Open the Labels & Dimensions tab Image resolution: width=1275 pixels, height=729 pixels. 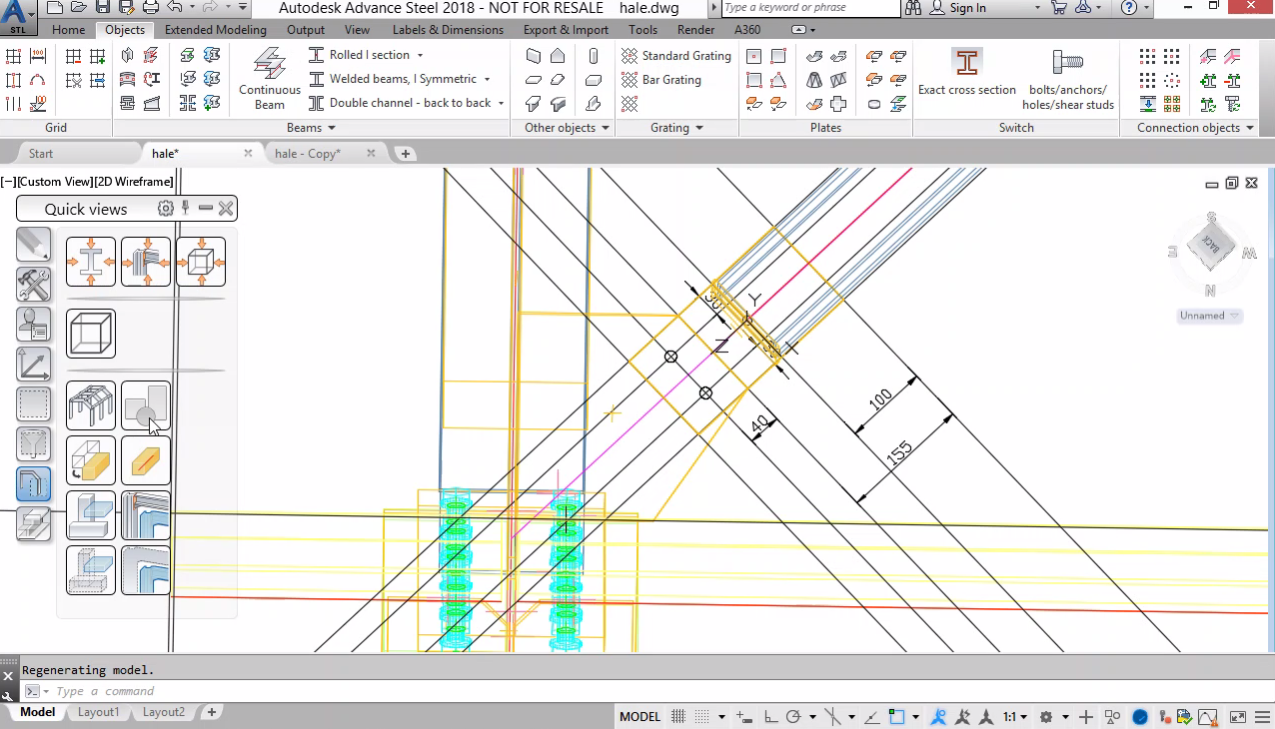click(447, 30)
